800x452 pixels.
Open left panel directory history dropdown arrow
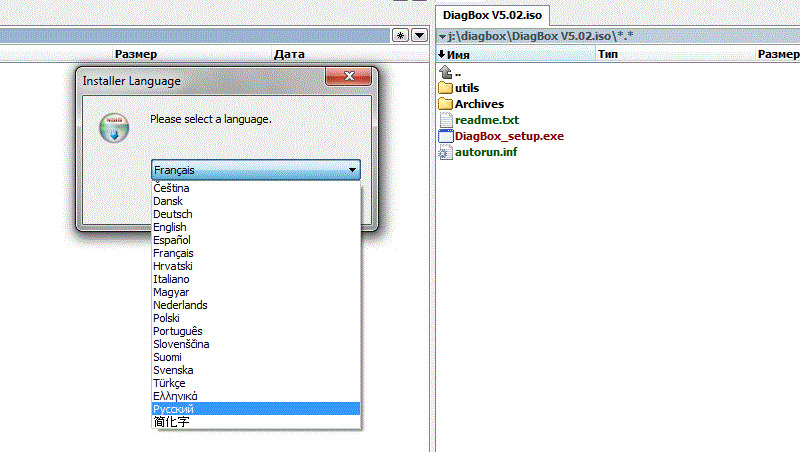click(419, 35)
